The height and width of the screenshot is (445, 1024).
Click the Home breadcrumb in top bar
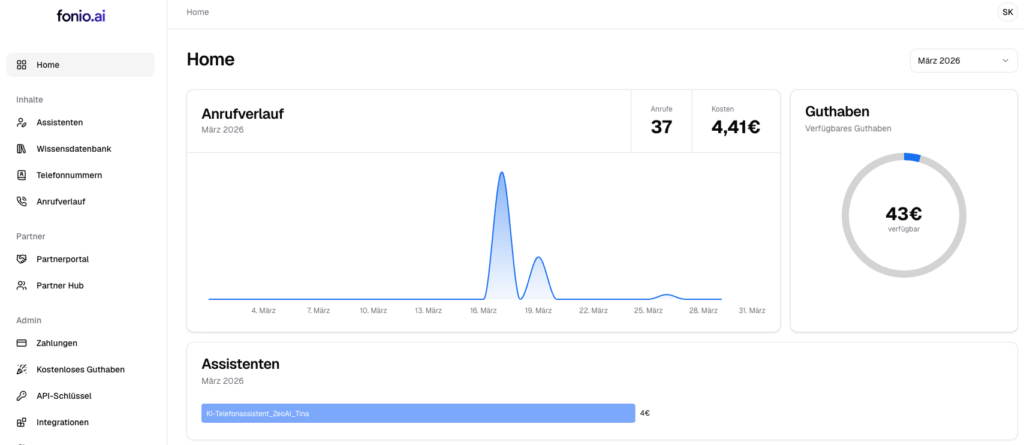[198, 12]
